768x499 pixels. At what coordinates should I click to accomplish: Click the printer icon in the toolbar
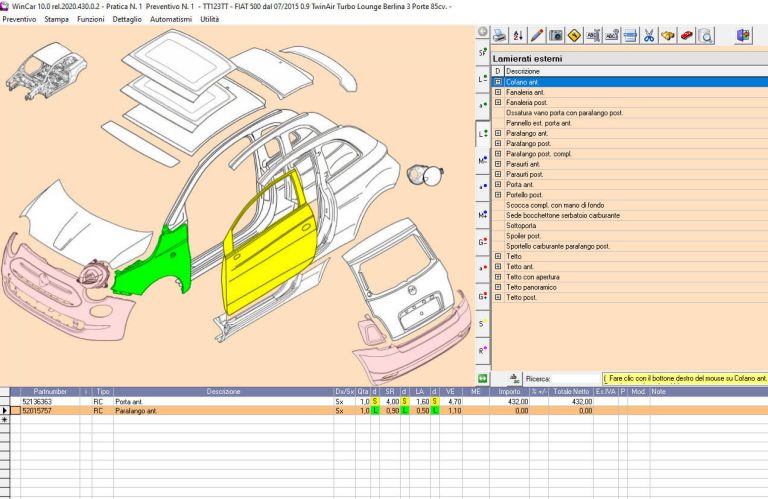coord(500,35)
